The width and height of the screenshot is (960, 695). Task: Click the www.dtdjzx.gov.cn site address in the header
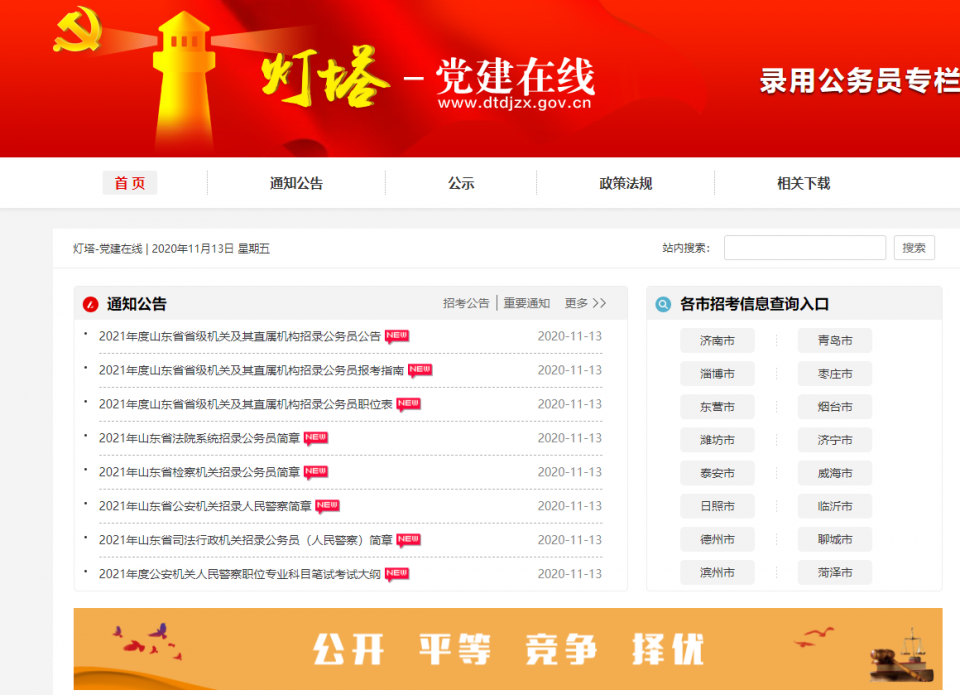[515, 103]
